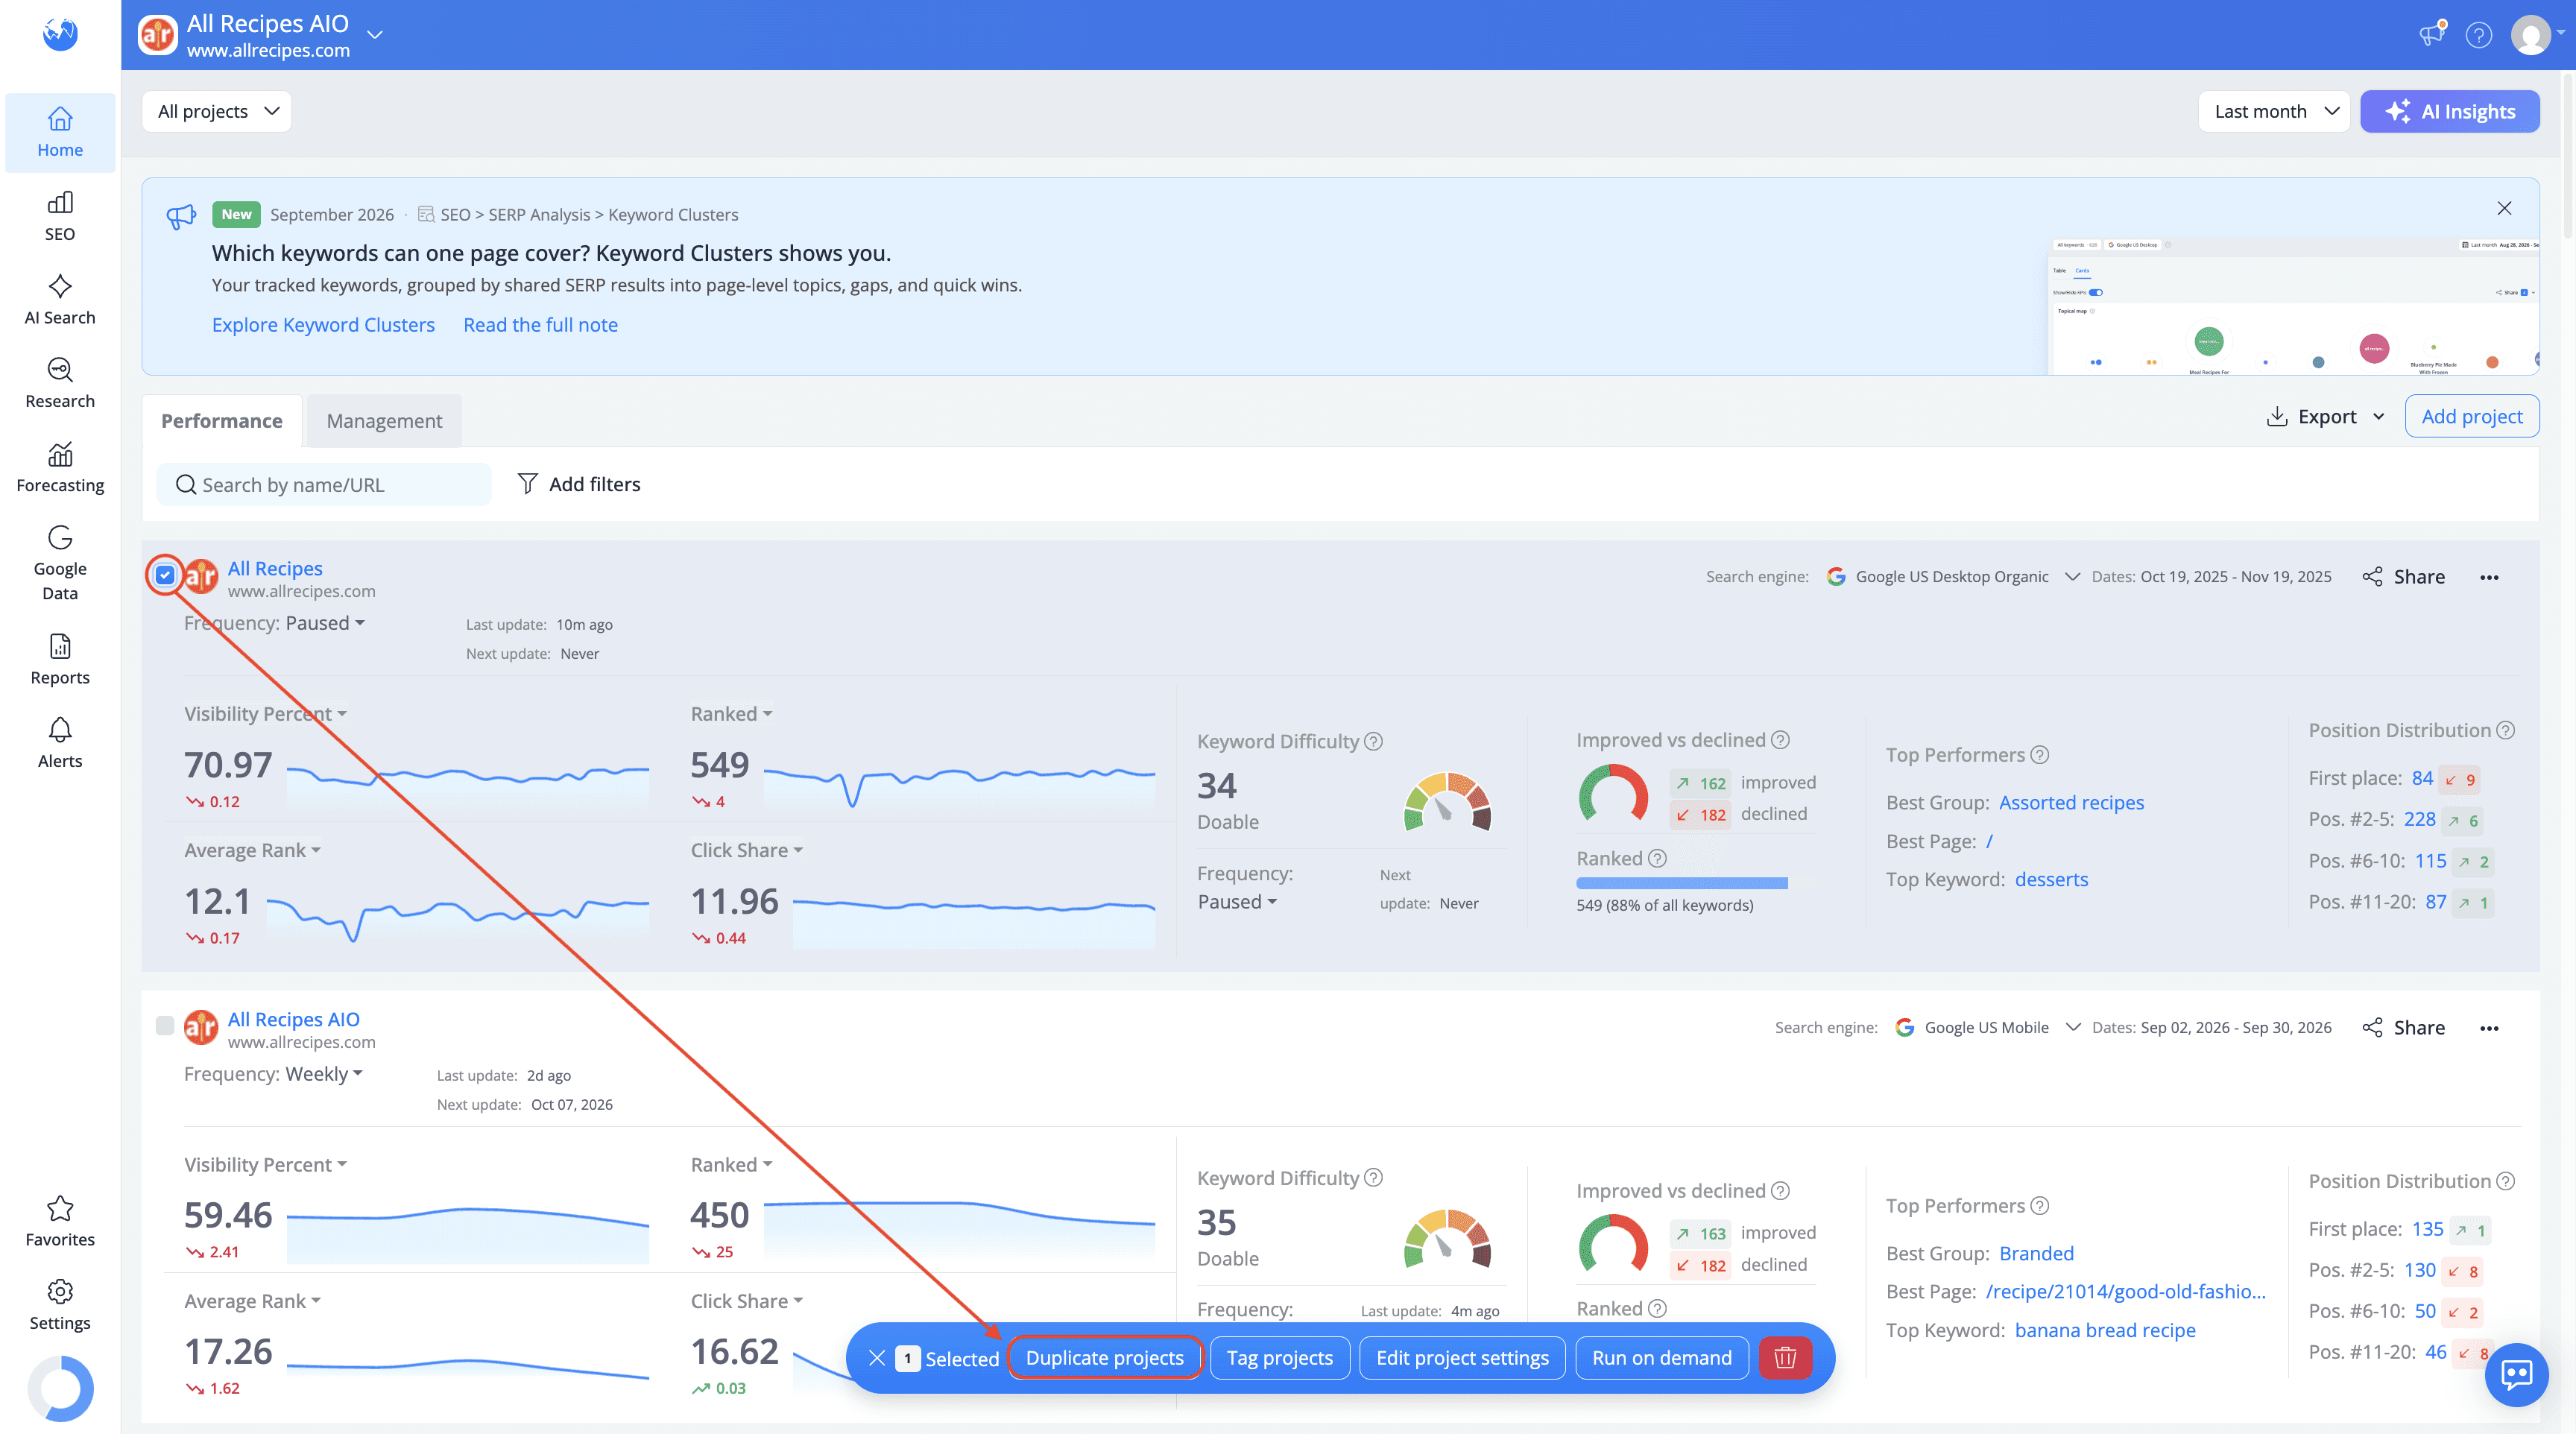Screen dimensions: 2576x1434
Task: Dismiss the Keyword Clusters announcement banner
Action: pyautogui.click(x=2504, y=208)
